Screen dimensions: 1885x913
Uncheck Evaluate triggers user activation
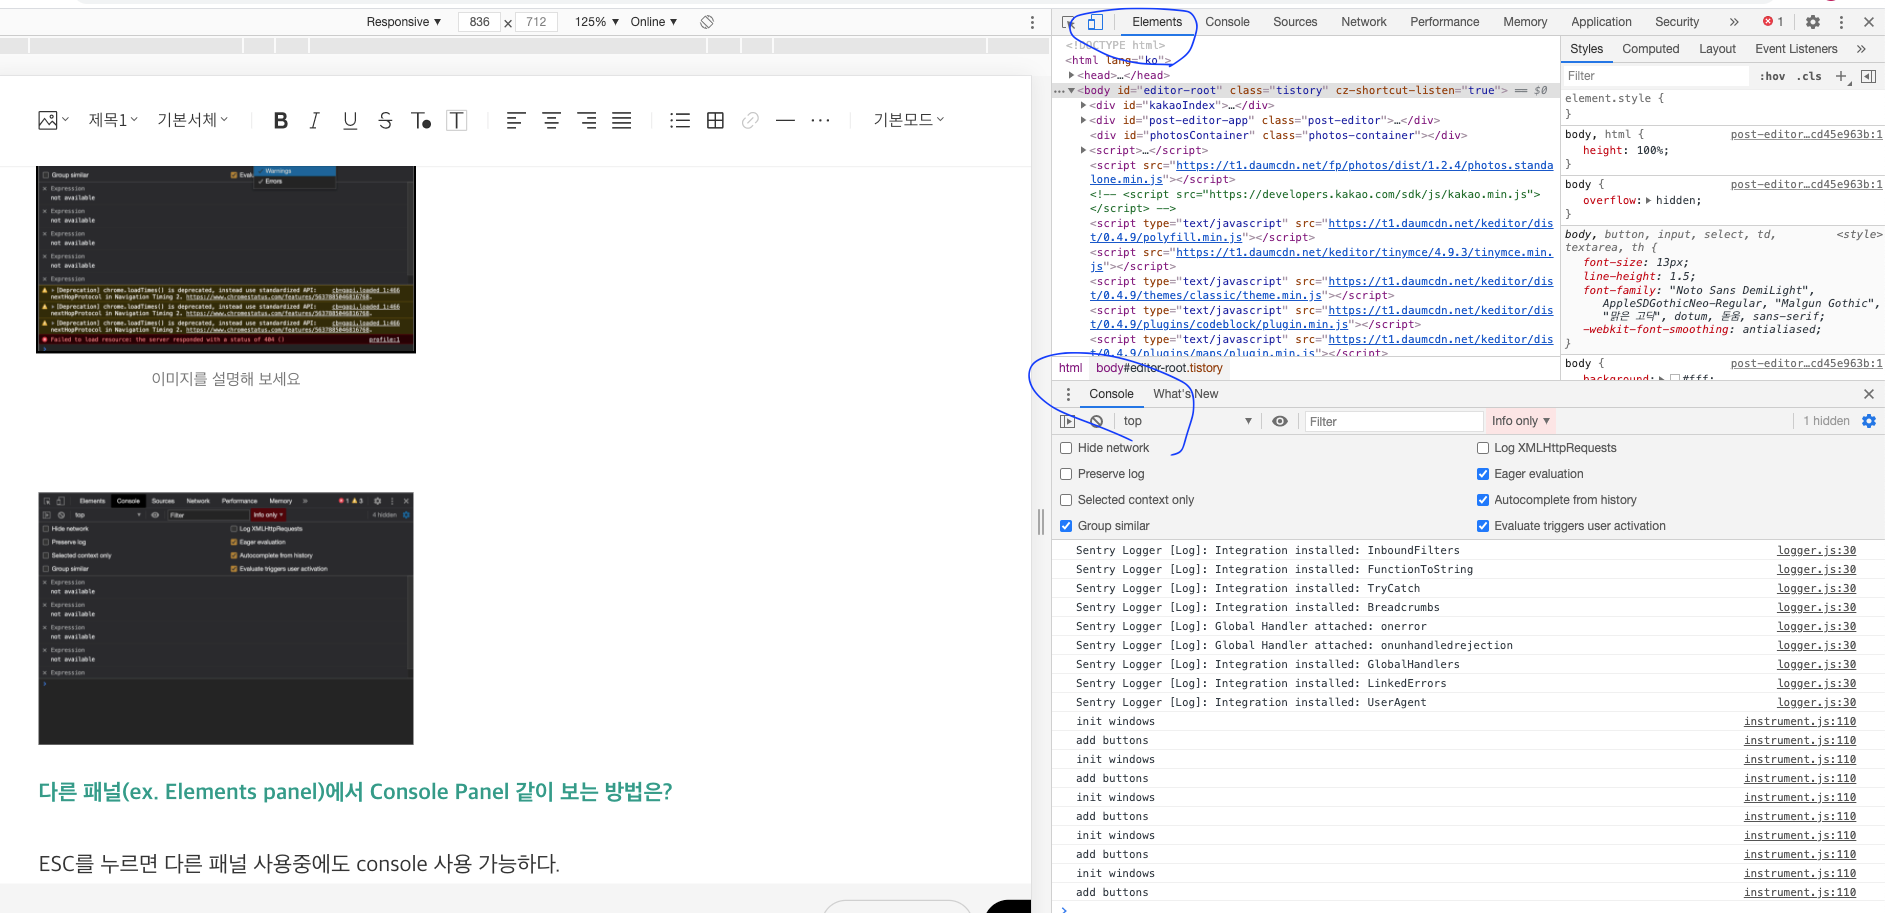click(1483, 526)
